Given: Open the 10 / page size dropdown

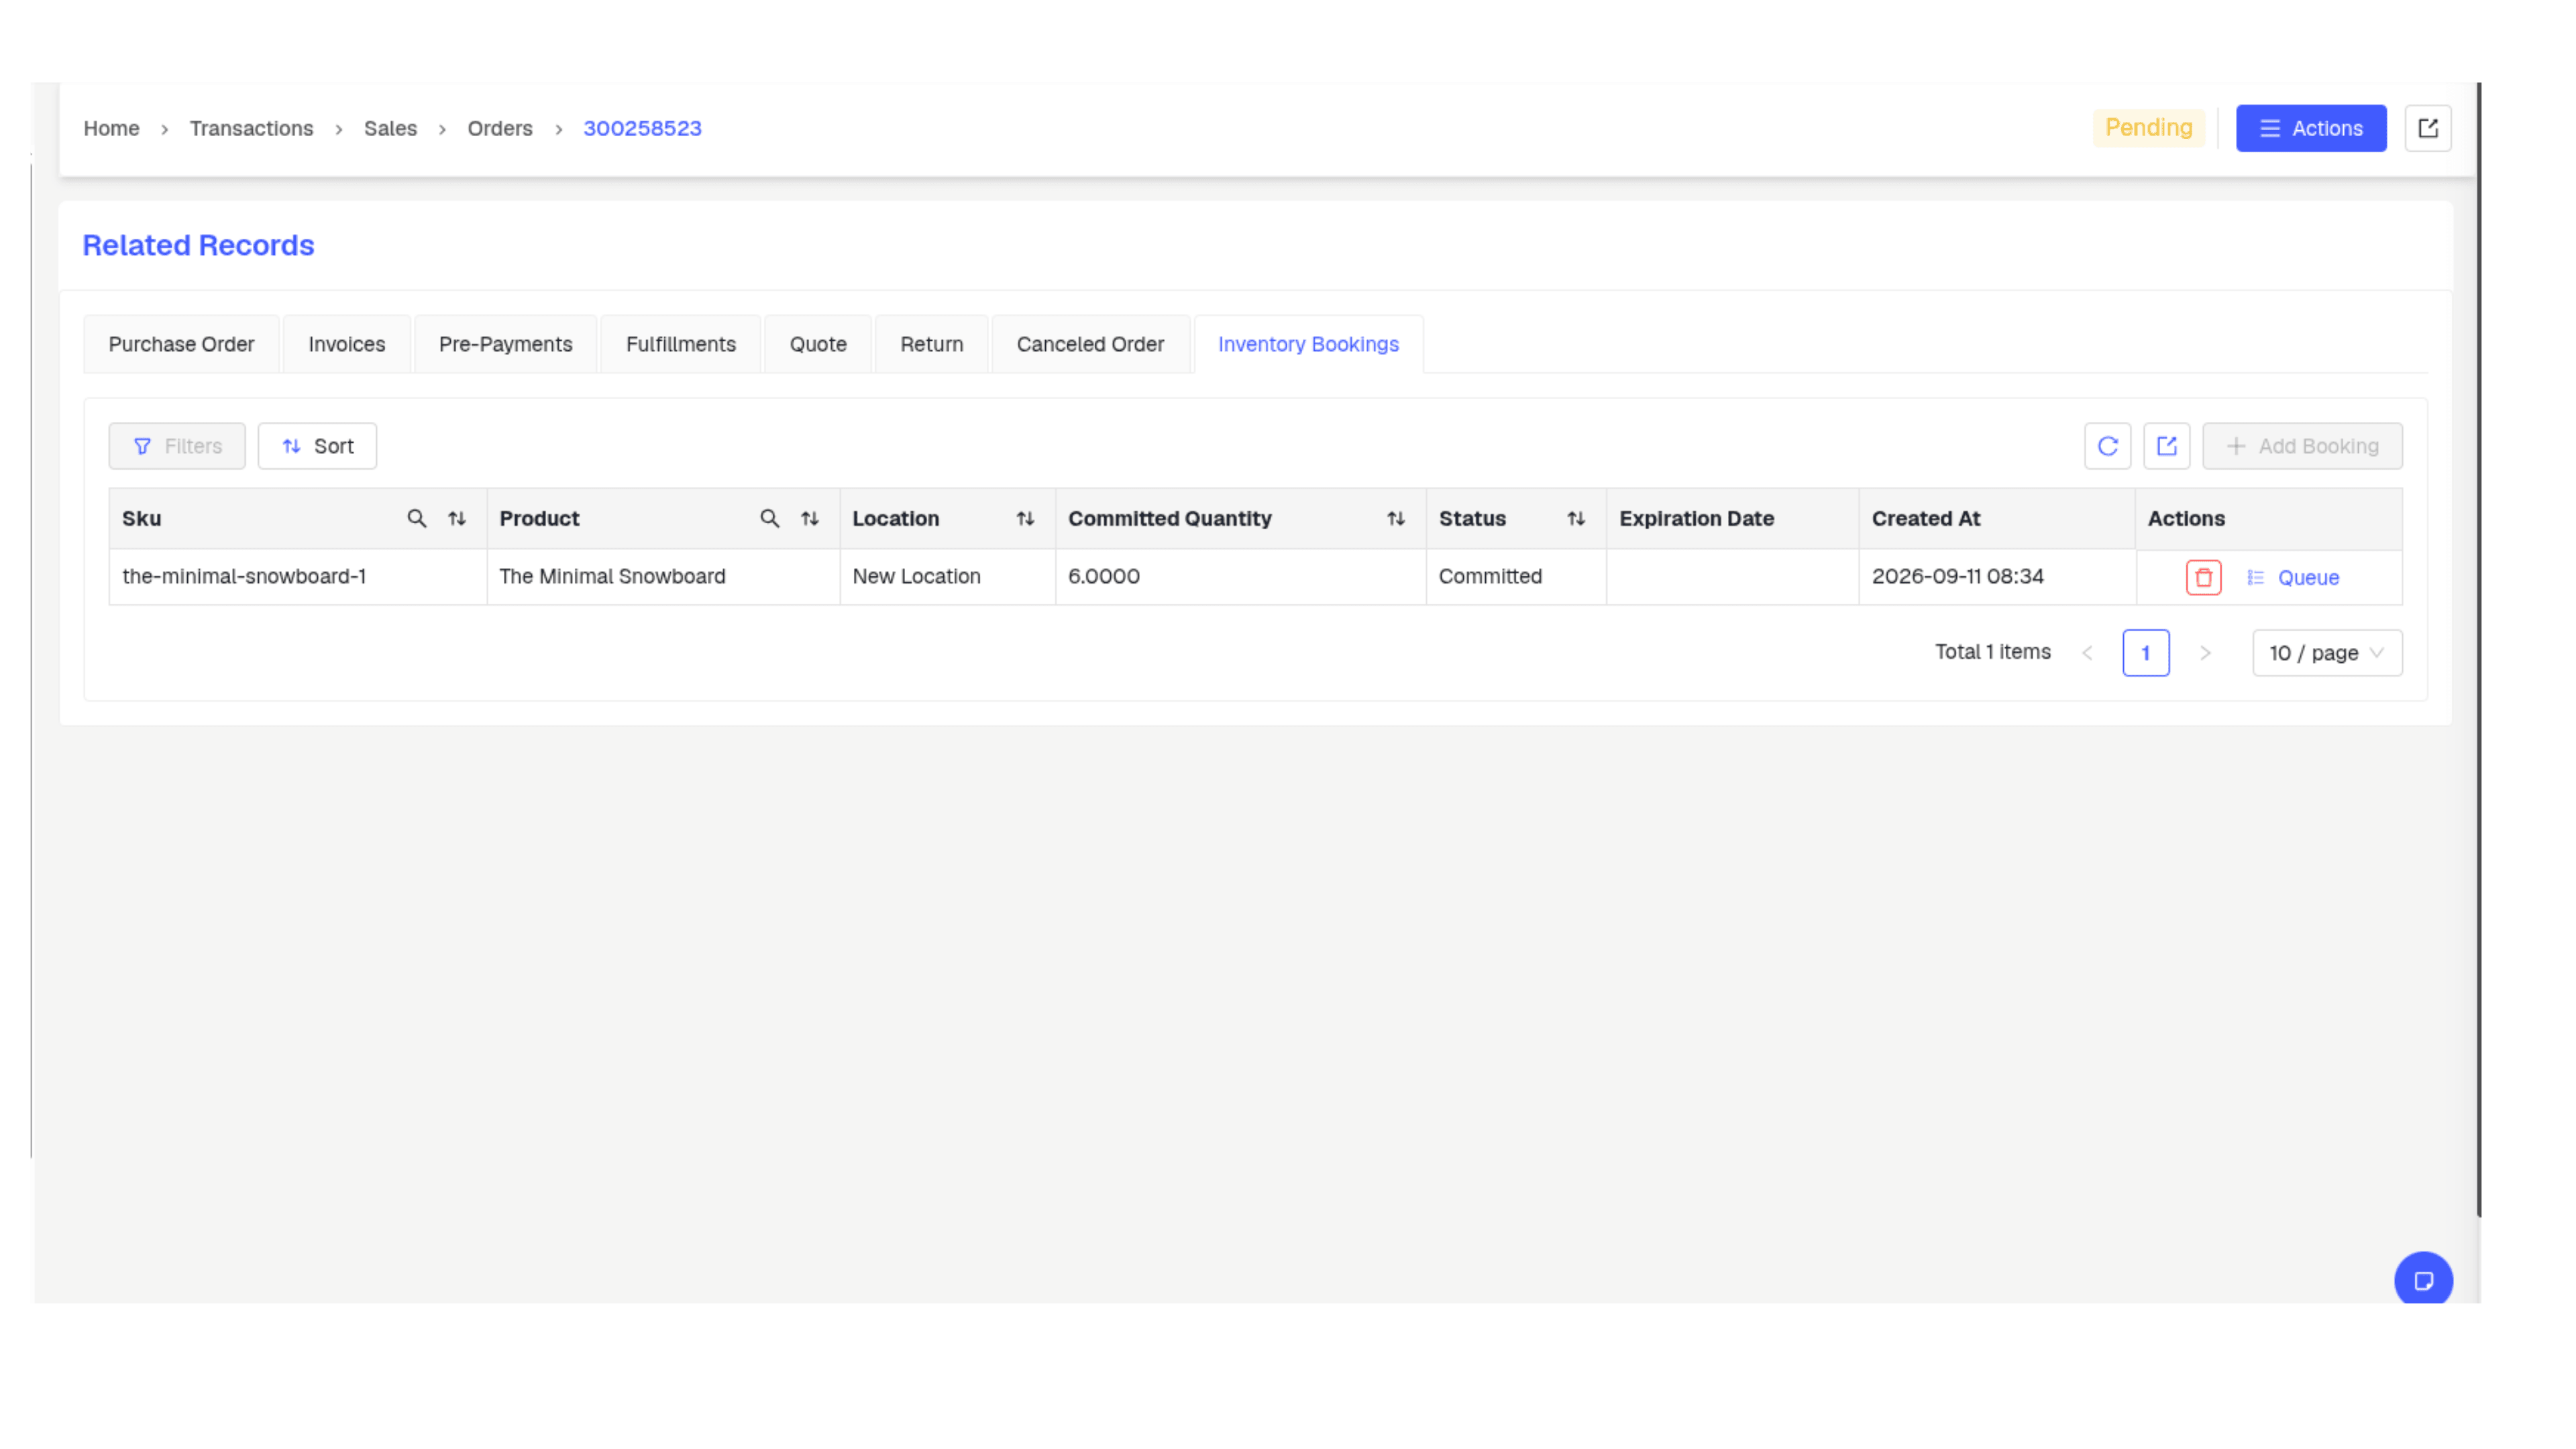Looking at the screenshot, I should [x=2326, y=653].
